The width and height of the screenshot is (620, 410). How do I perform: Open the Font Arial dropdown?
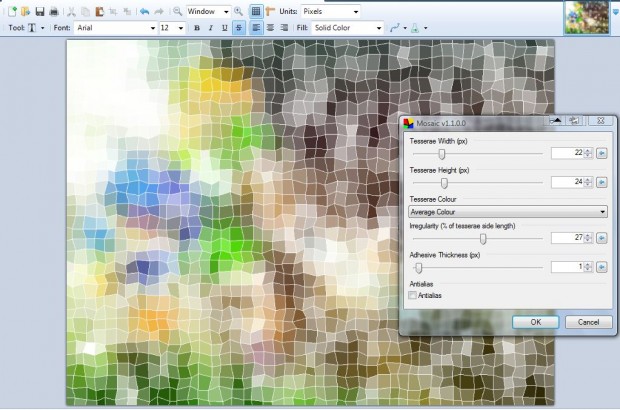(x=115, y=28)
